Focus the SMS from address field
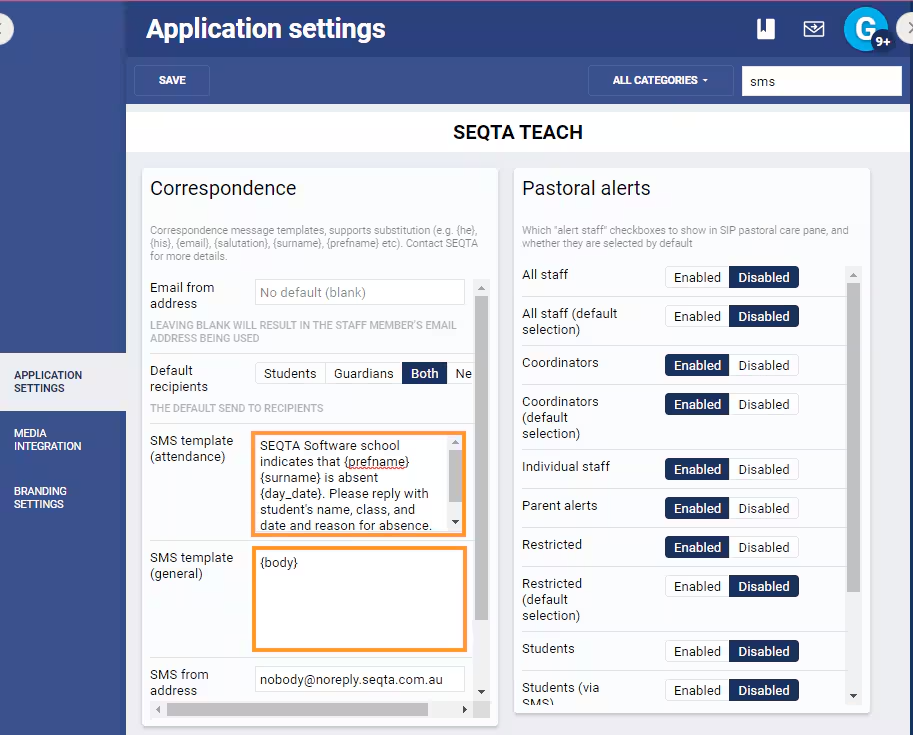The width and height of the screenshot is (913, 735). pyautogui.click(x=360, y=679)
